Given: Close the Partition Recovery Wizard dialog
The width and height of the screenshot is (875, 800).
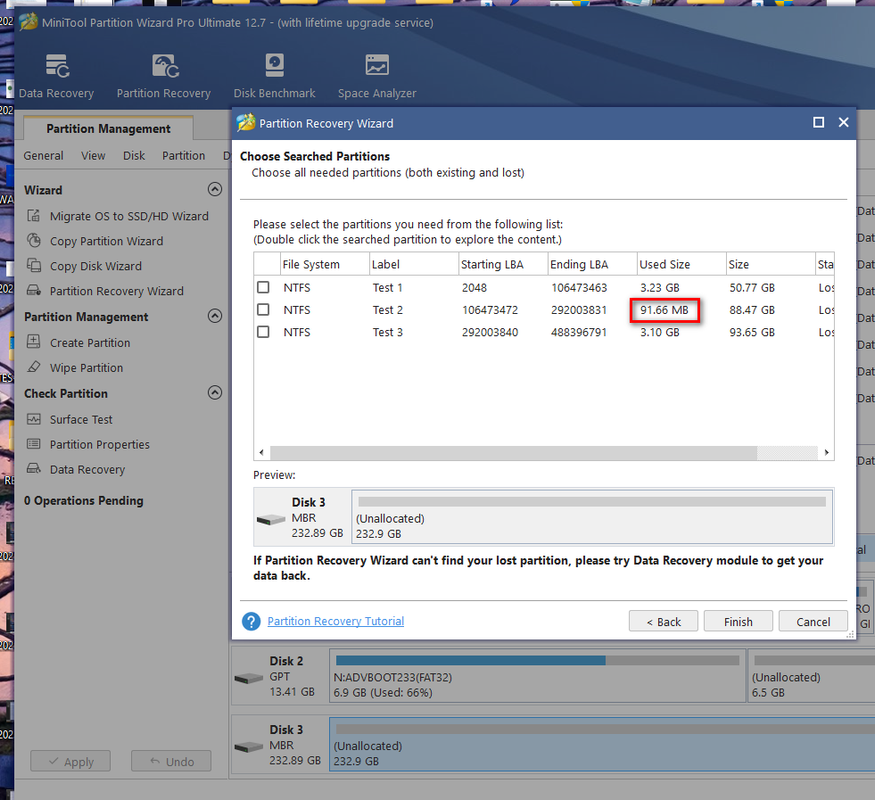Looking at the screenshot, I should 844,122.
